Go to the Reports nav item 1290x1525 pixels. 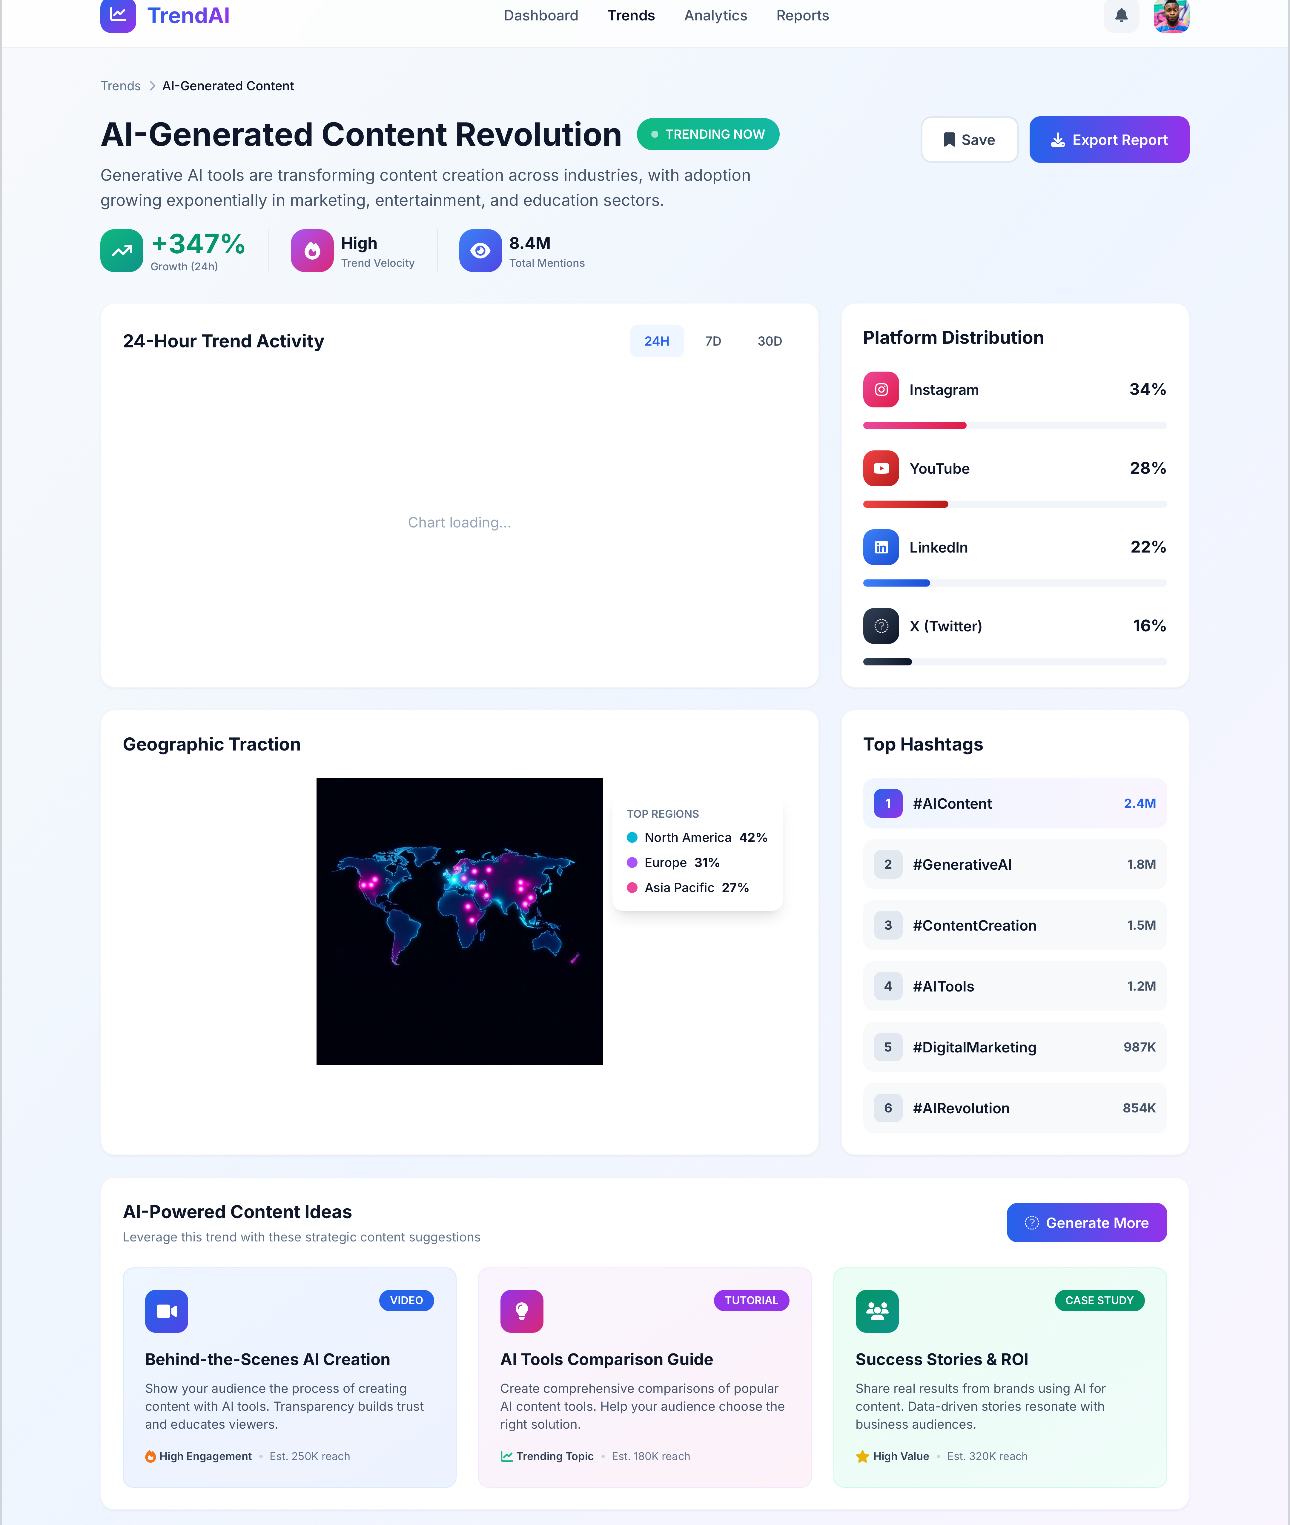pyautogui.click(x=803, y=15)
